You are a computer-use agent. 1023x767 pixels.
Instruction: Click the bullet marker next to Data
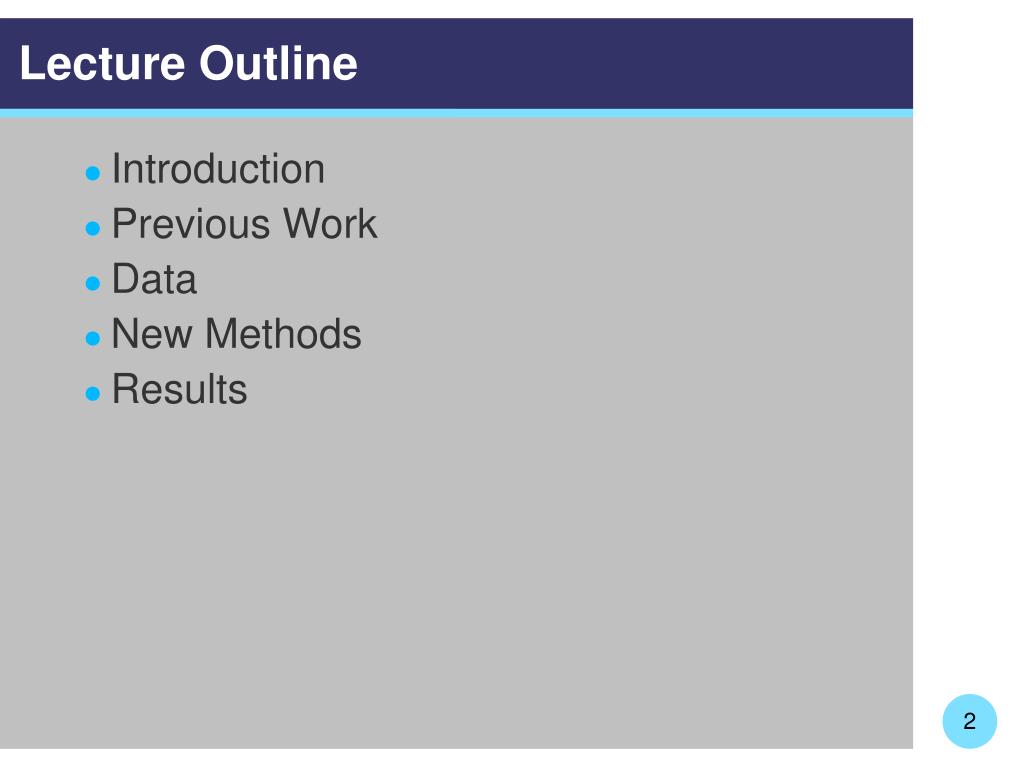[93, 283]
